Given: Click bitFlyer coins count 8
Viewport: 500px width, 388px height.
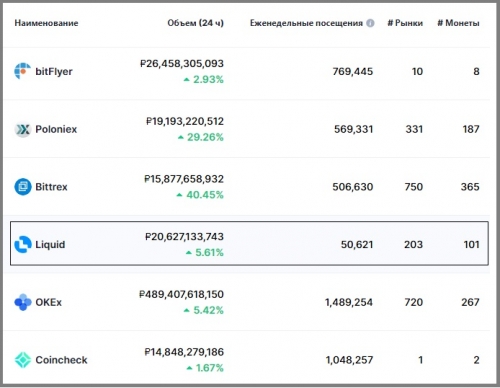Looking at the screenshot, I should click(476, 71).
